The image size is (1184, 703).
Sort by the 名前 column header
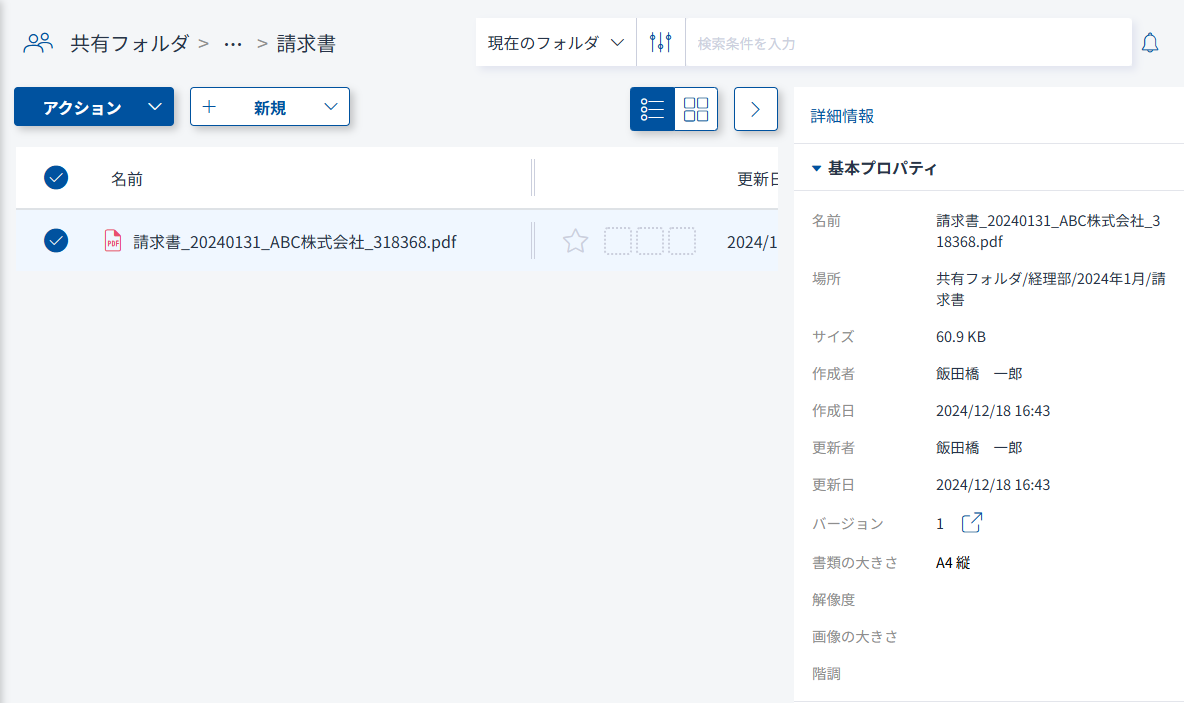point(127,179)
